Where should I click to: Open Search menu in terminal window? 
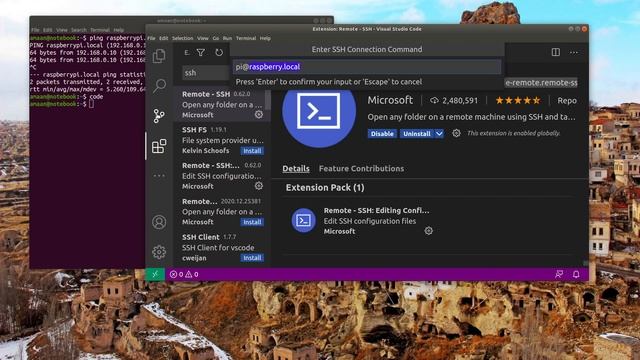79,30
